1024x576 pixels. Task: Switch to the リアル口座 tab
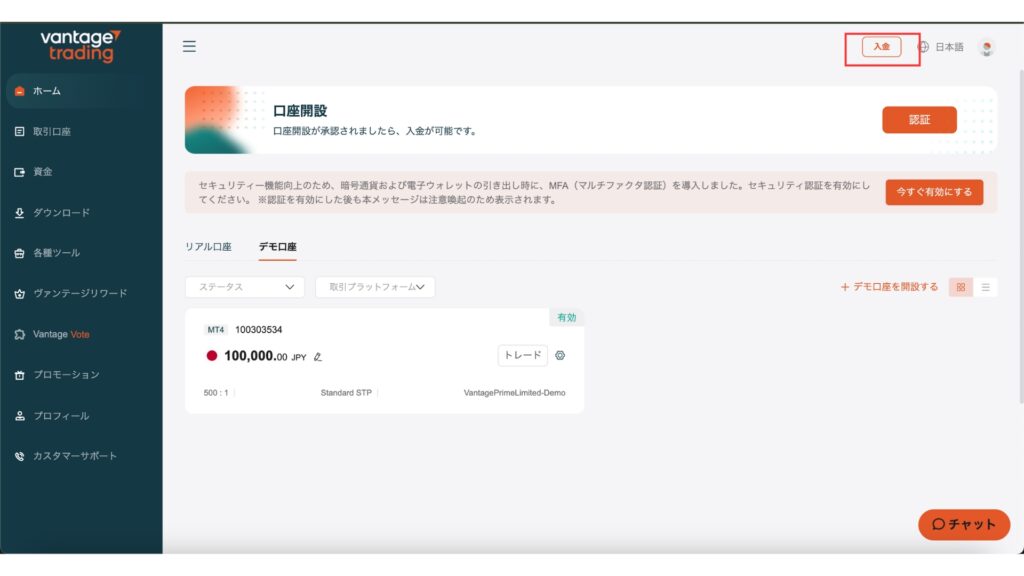point(208,246)
